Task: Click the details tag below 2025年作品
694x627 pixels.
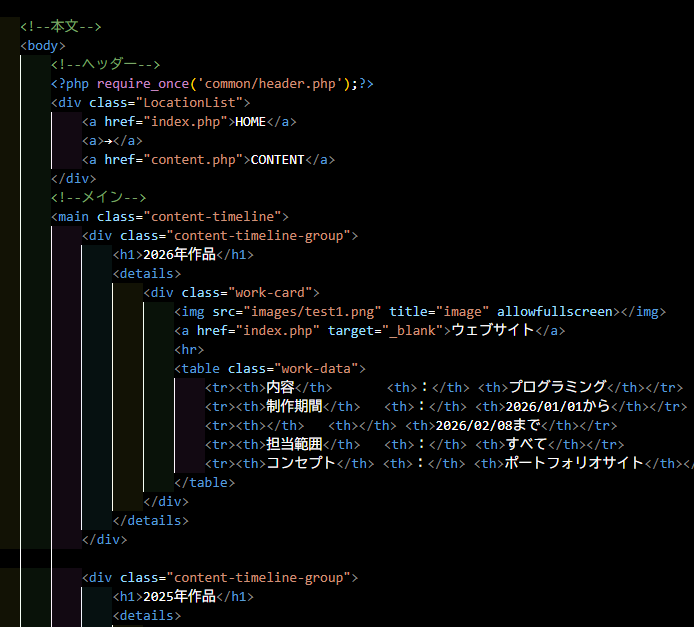Action: (x=147, y=616)
